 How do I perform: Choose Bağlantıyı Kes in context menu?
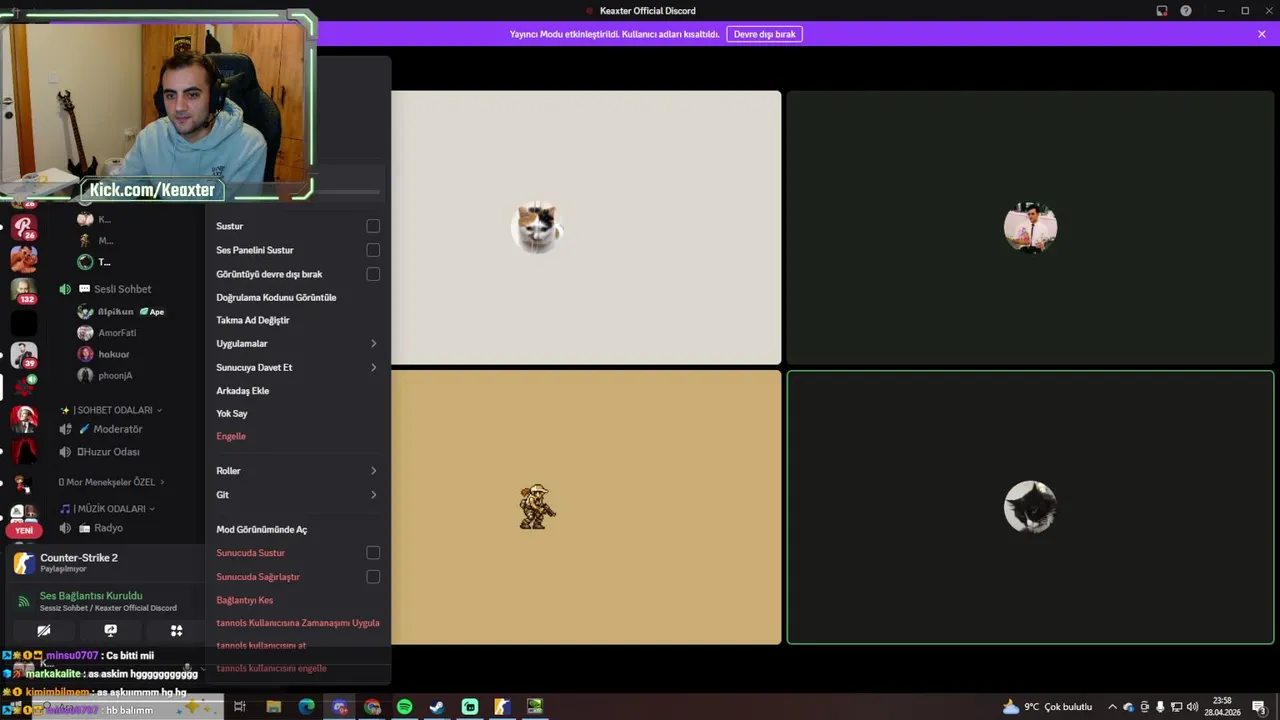pos(297,600)
